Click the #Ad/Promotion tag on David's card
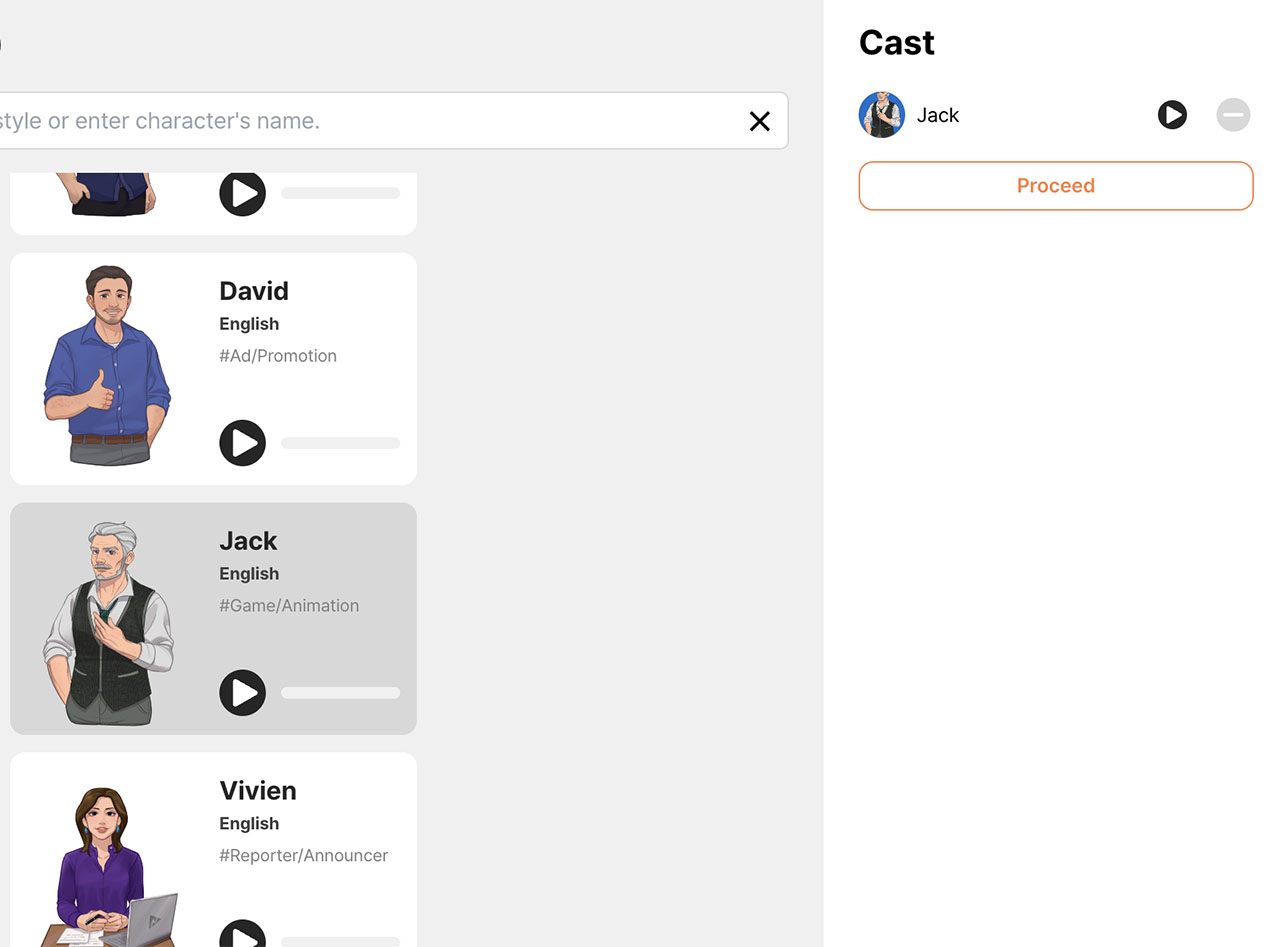This screenshot has width=1280, height=947. tap(277, 355)
